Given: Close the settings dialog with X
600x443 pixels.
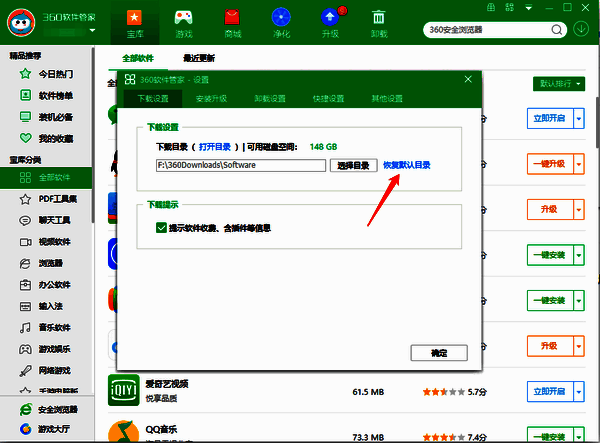Looking at the screenshot, I should [x=468, y=79].
